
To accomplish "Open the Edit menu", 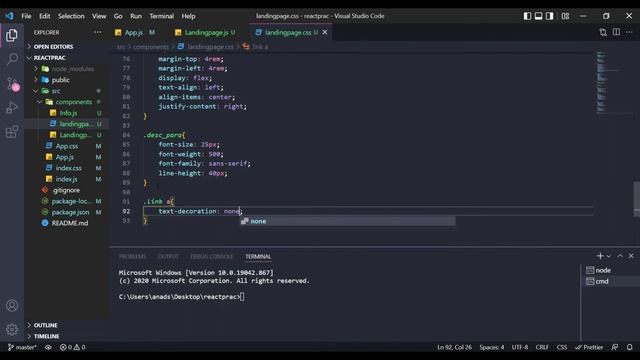I will pos(44,16).
